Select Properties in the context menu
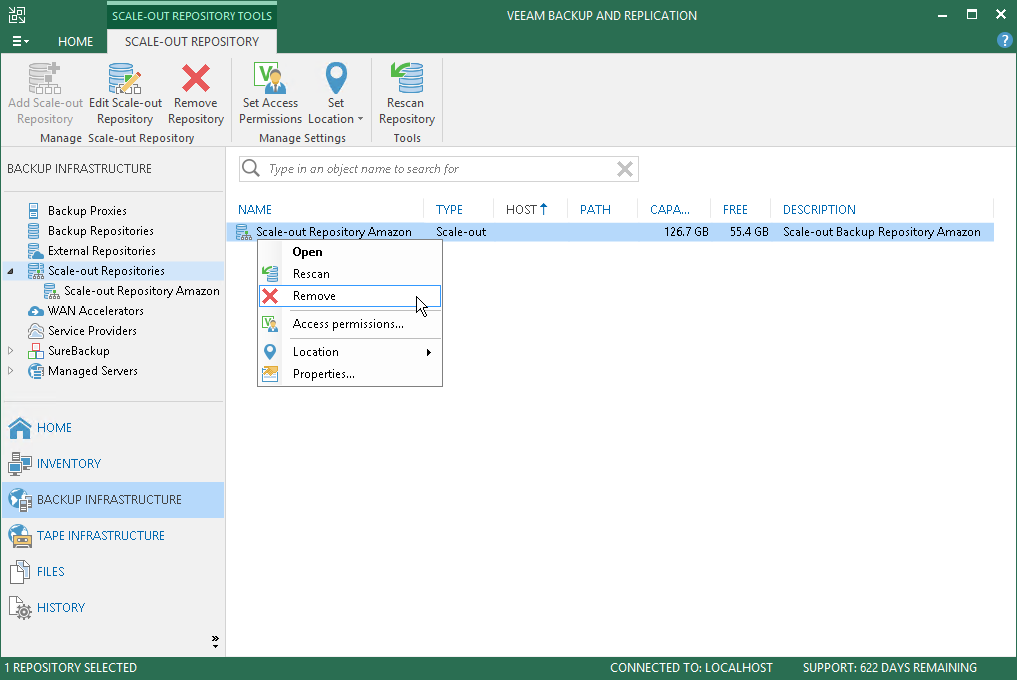The height and width of the screenshot is (680, 1017). pyautogui.click(x=350, y=374)
